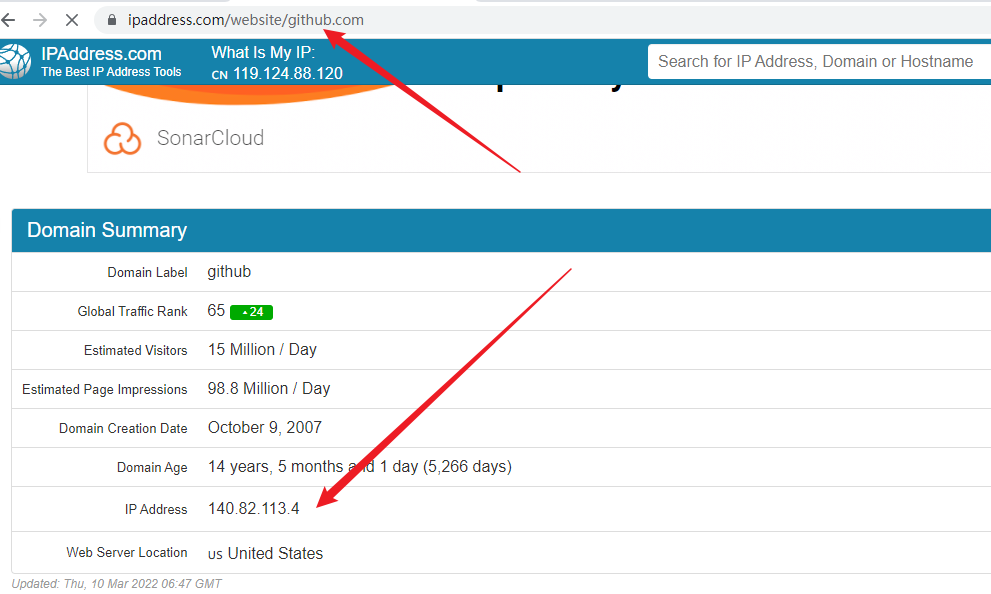Click the SonarCloud ad text
Viewport: 991px width, 594px height.
coord(210,138)
